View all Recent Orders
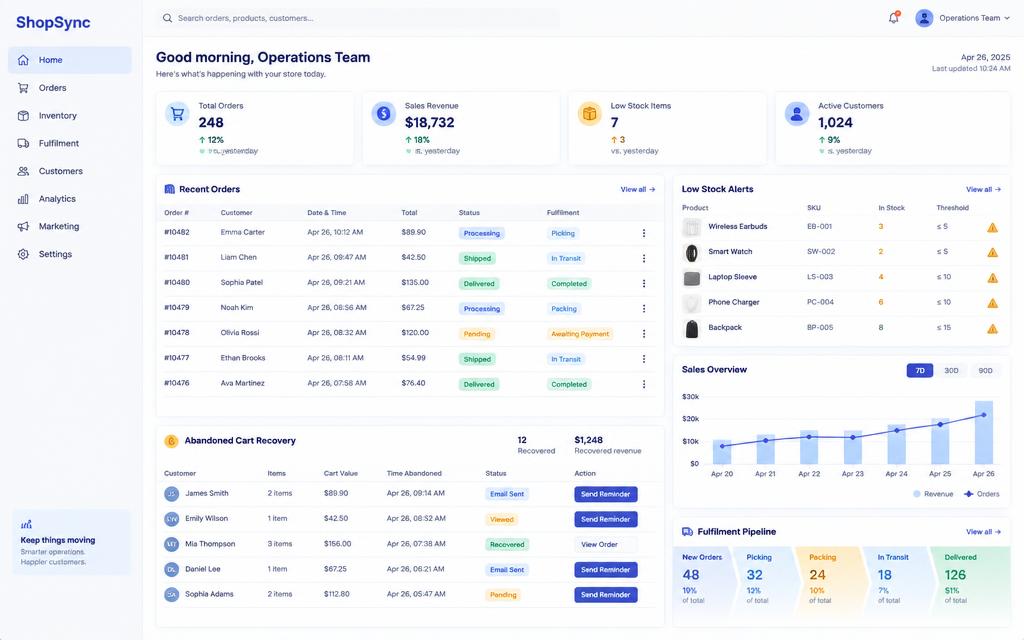The image size is (1024, 640). [x=637, y=189]
